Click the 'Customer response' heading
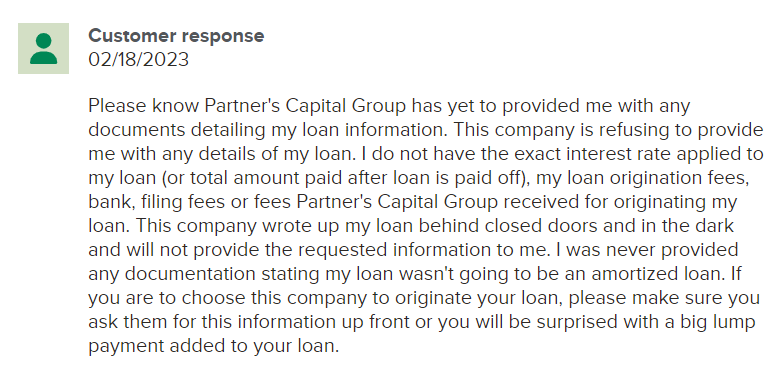Screen dimensions: 777x374 pyautogui.click(x=176, y=36)
